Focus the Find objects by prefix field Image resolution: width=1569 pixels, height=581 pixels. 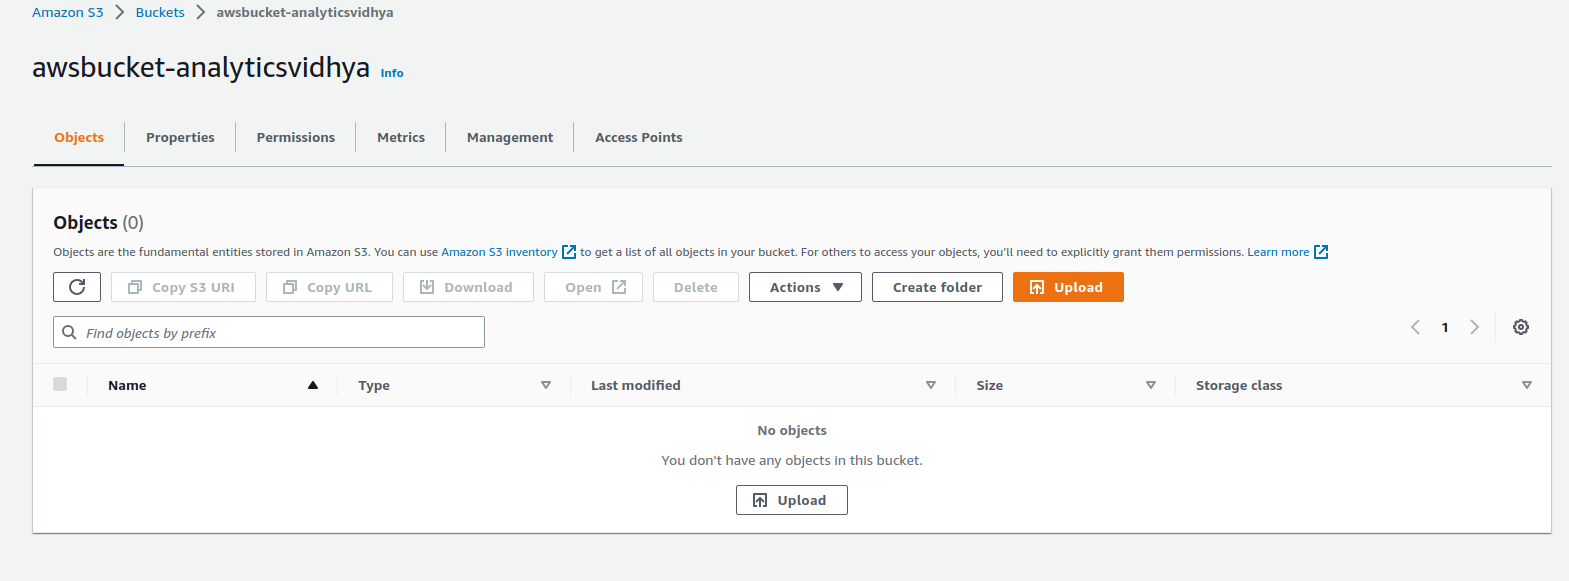(x=269, y=332)
